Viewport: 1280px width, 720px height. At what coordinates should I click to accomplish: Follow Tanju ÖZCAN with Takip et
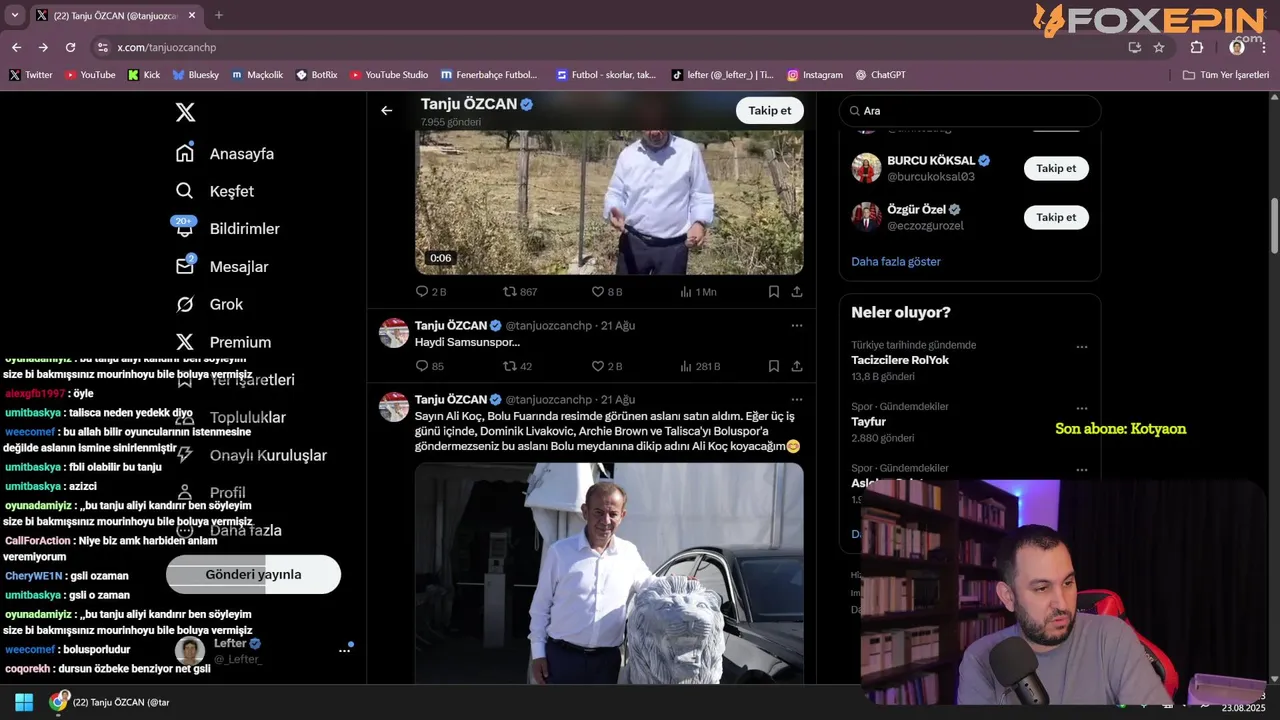click(x=770, y=111)
